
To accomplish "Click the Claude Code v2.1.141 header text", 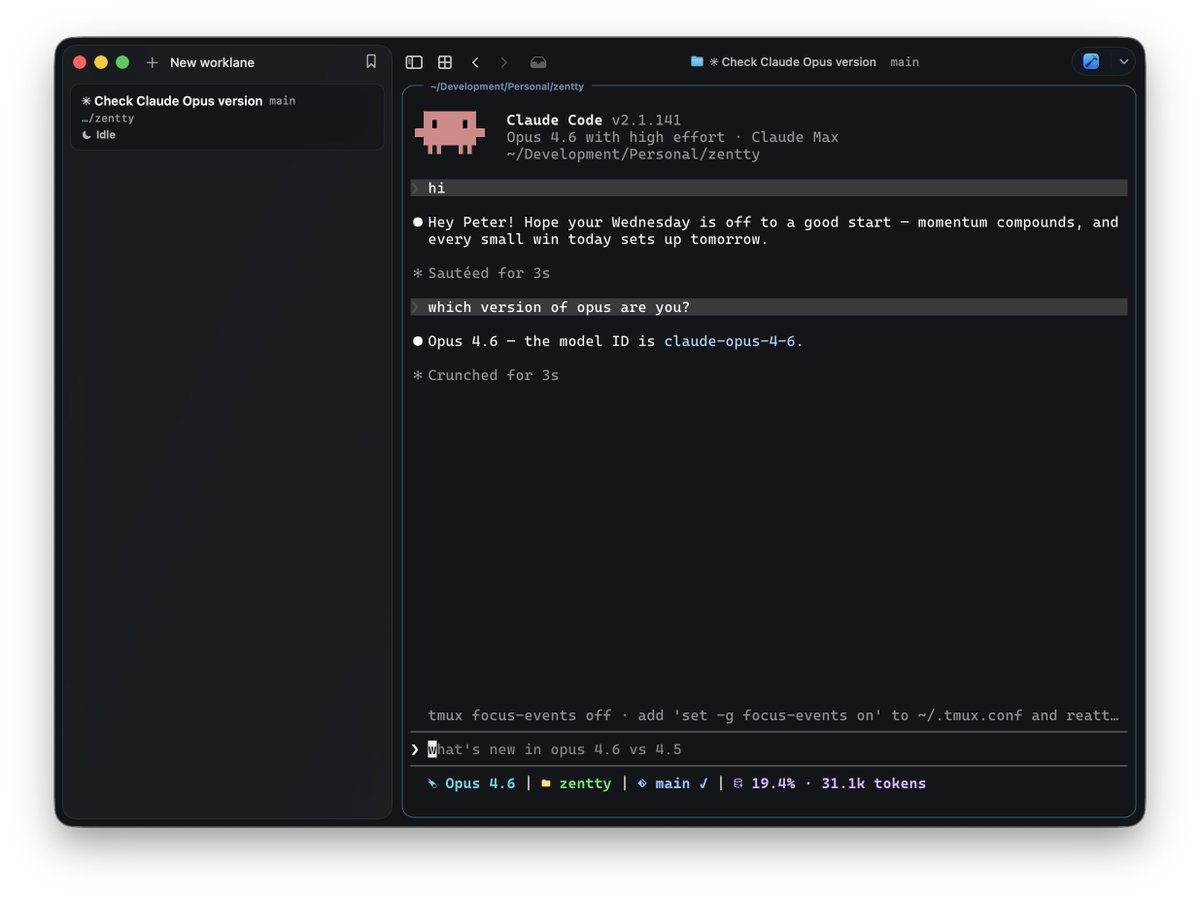I will (x=594, y=120).
